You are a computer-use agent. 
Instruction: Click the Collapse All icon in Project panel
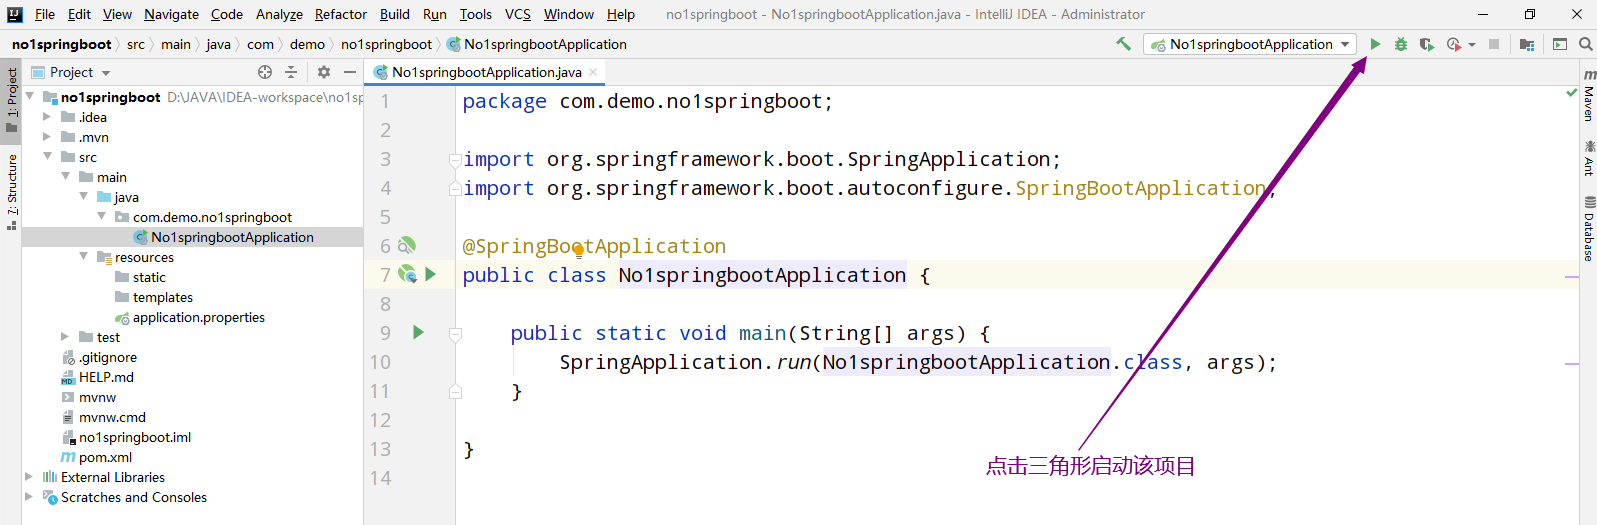pos(291,72)
